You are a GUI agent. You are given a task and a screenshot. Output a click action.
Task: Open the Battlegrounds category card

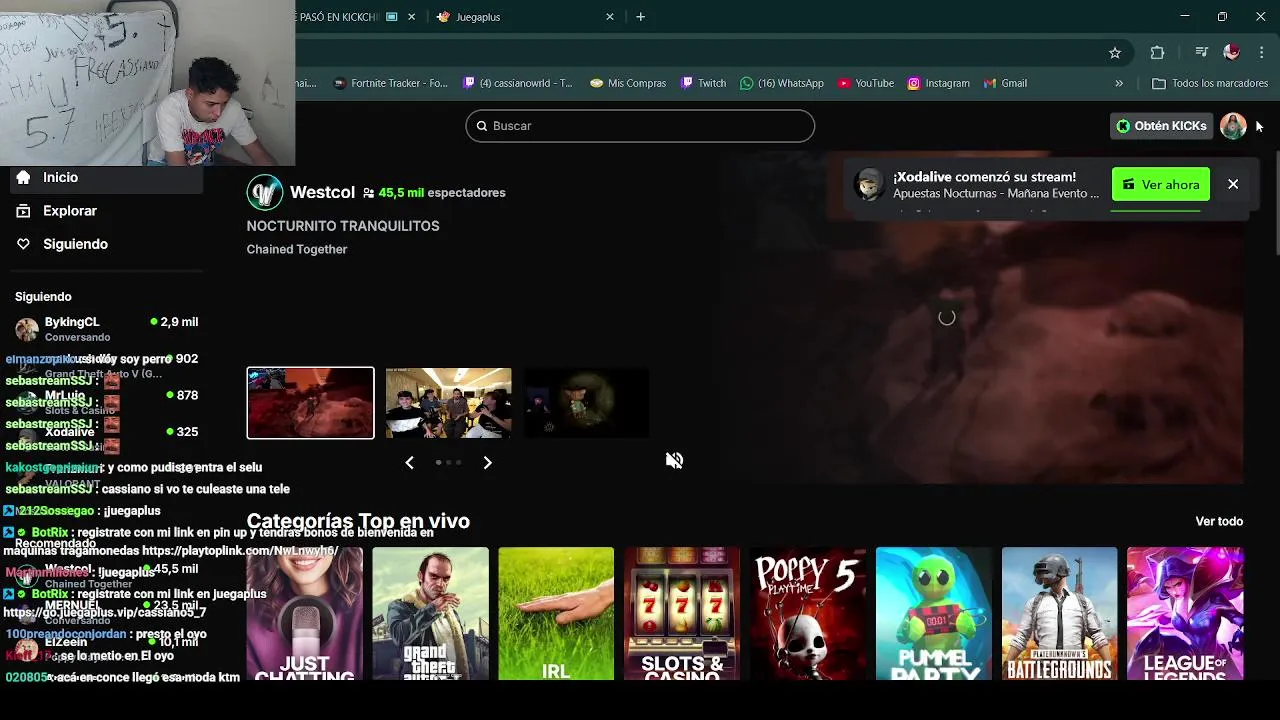coord(1059,614)
